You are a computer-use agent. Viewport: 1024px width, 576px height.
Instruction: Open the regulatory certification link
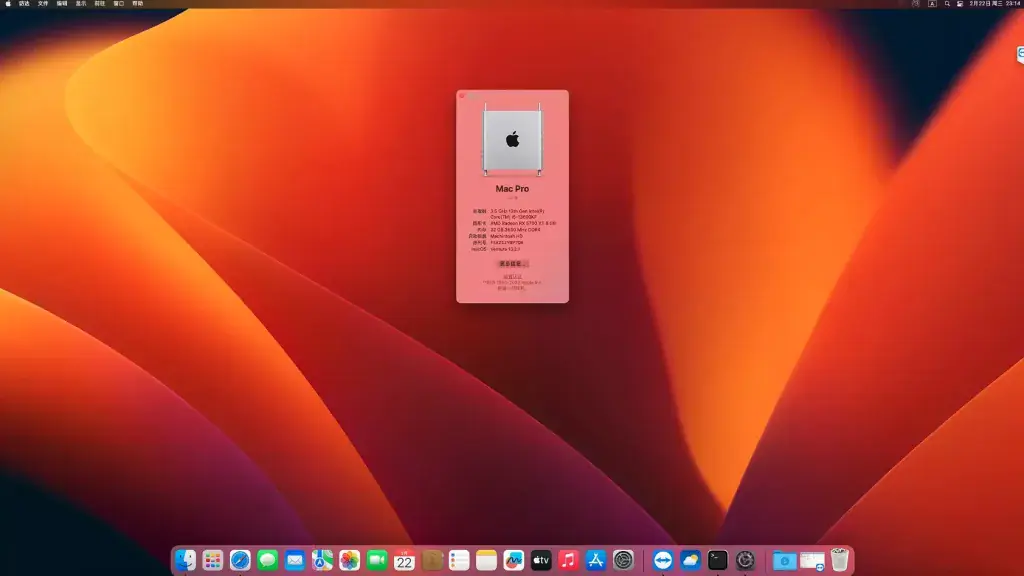pyautogui.click(x=513, y=276)
